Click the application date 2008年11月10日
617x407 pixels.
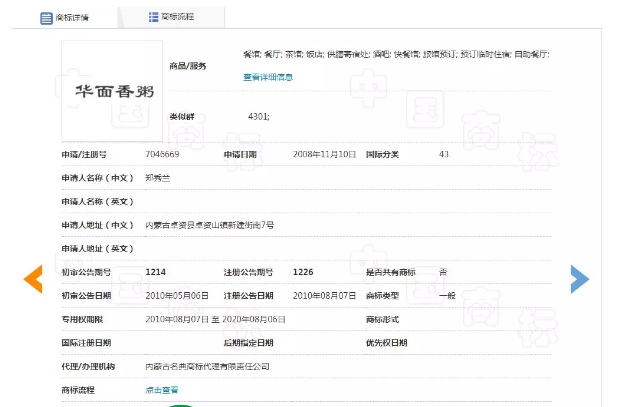click(x=324, y=155)
